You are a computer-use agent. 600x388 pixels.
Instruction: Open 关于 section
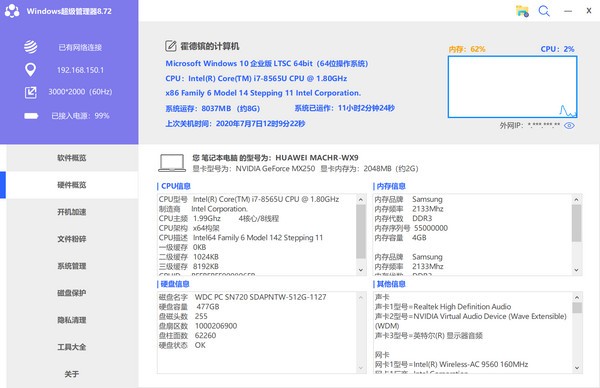coord(72,374)
